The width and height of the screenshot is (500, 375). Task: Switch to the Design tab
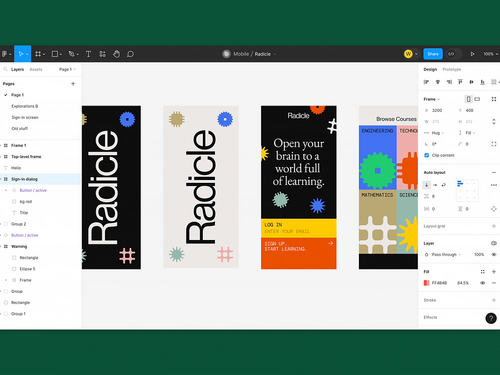430,69
